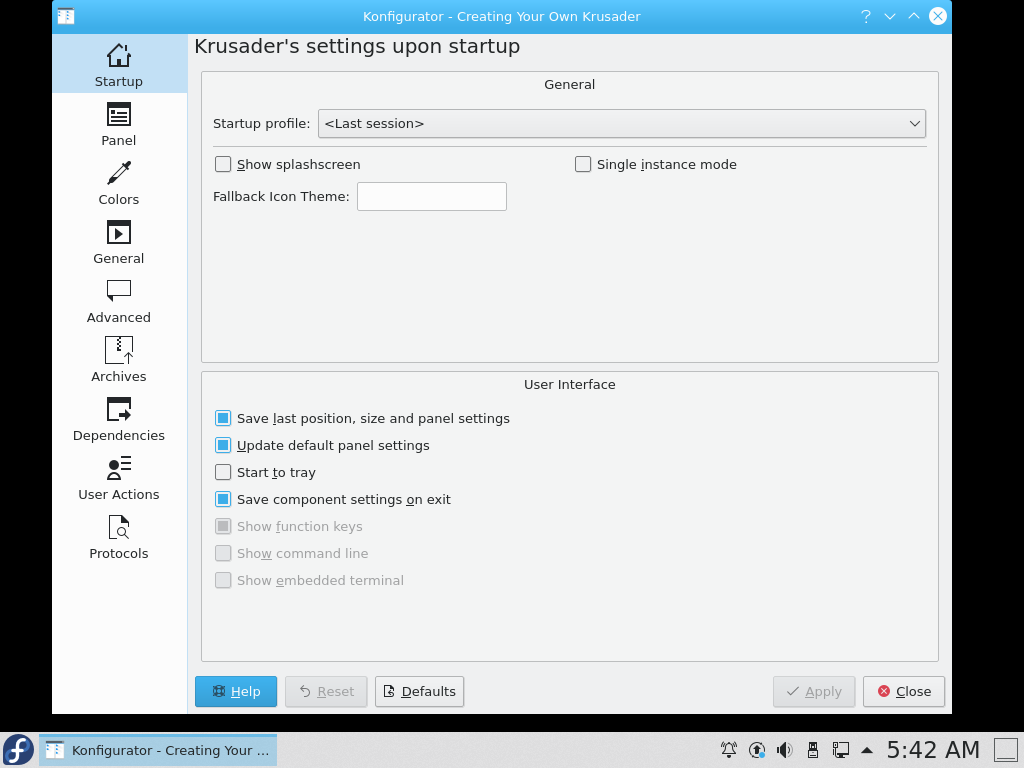The width and height of the screenshot is (1024, 768).
Task: Click the heading Krusader's settings upon startup
Action: 357,46
